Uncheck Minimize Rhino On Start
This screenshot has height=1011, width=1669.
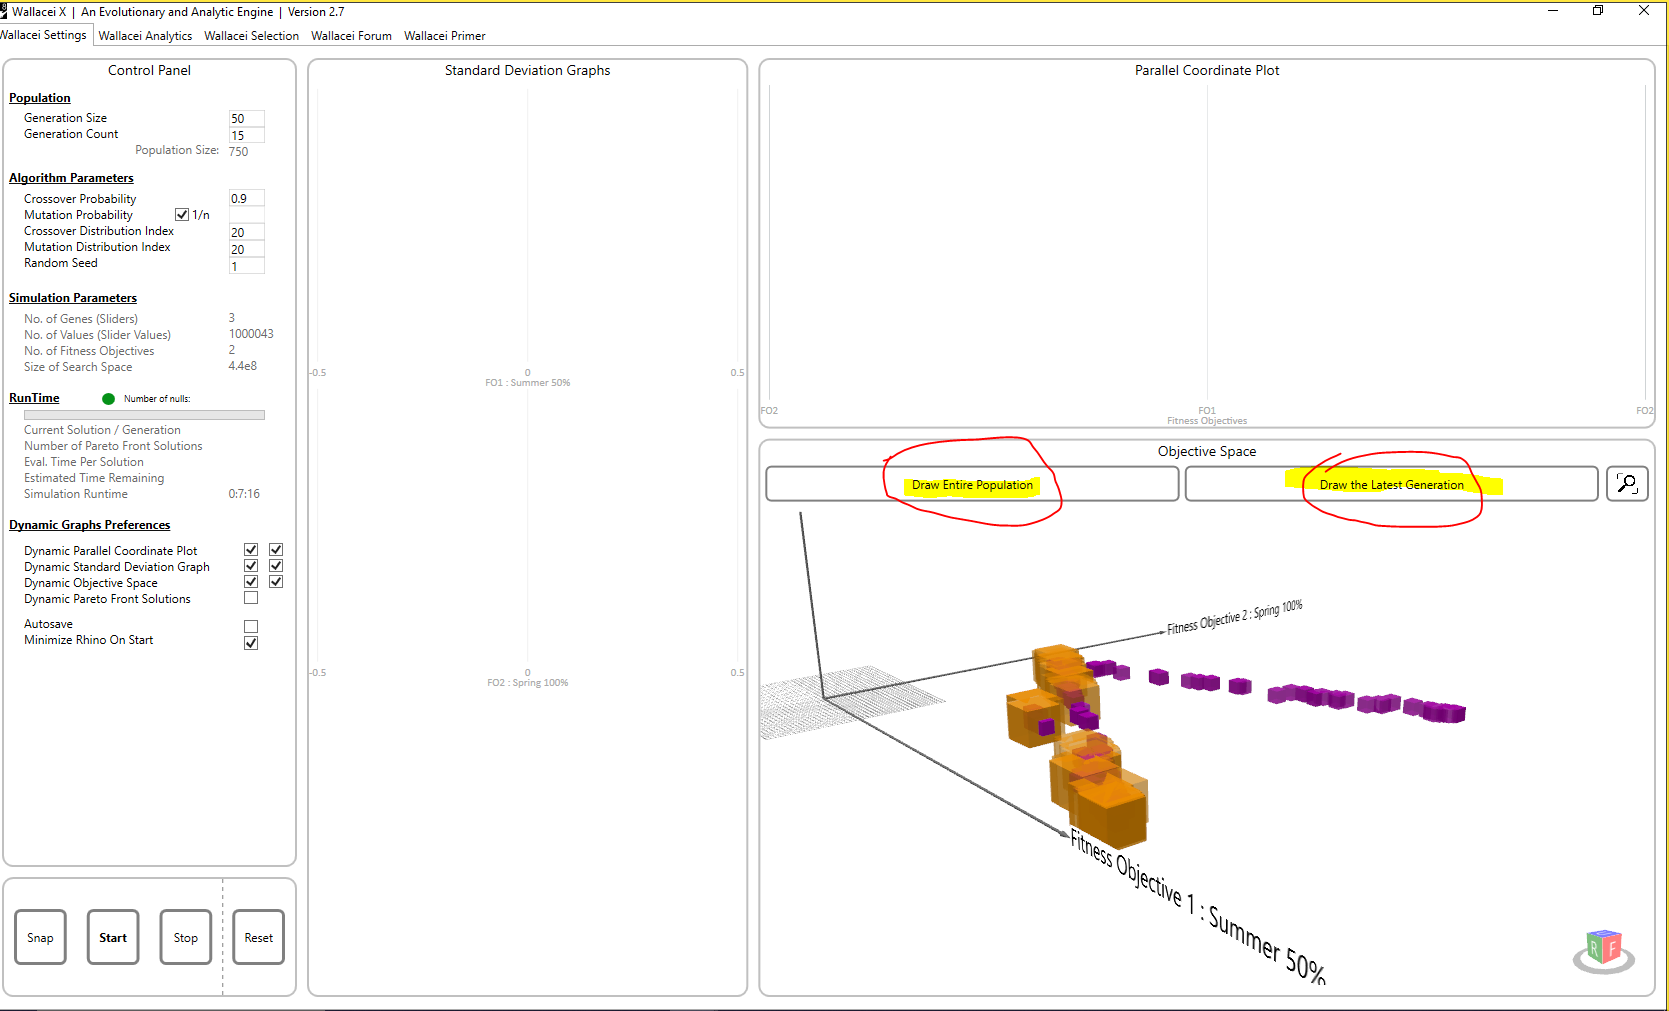coord(251,642)
